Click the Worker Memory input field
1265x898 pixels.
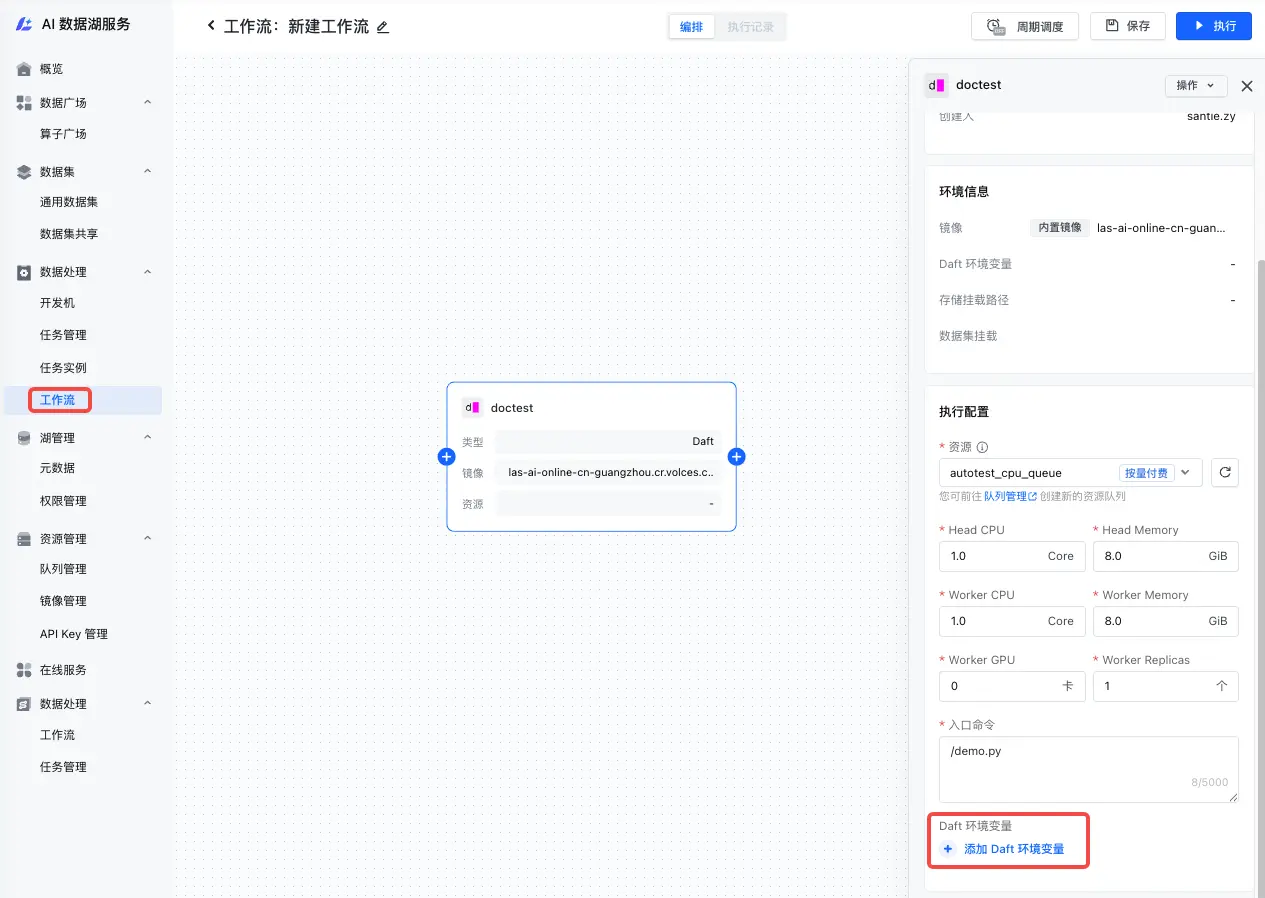[x=1166, y=621]
